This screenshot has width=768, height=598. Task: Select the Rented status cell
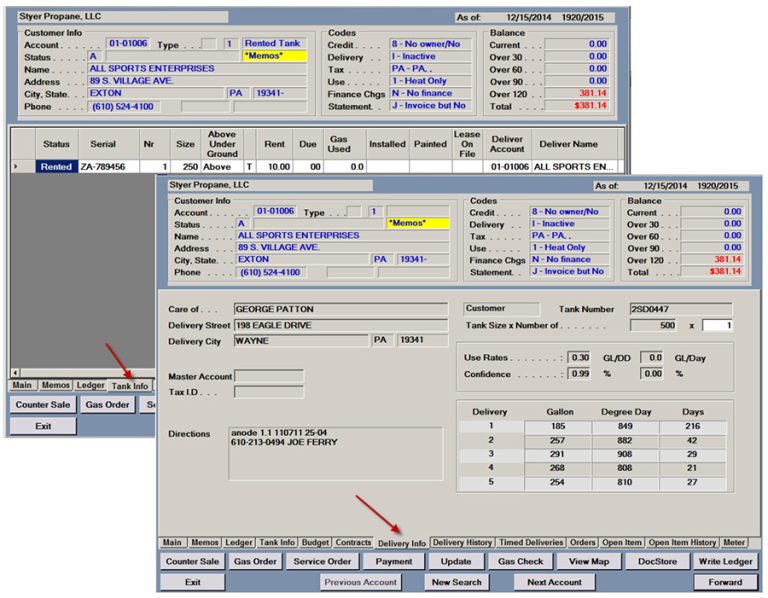tap(57, 167)
